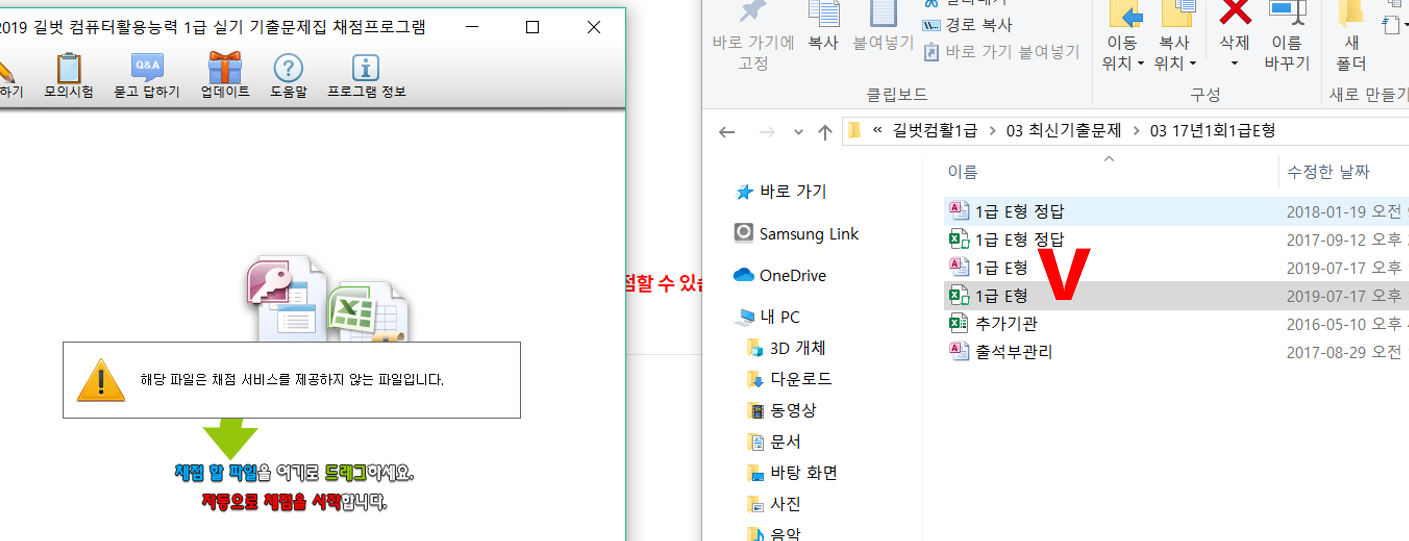Select OneDrive in the navigation pane
Screen dimensions: 1409x541
[x=792, y=275]
